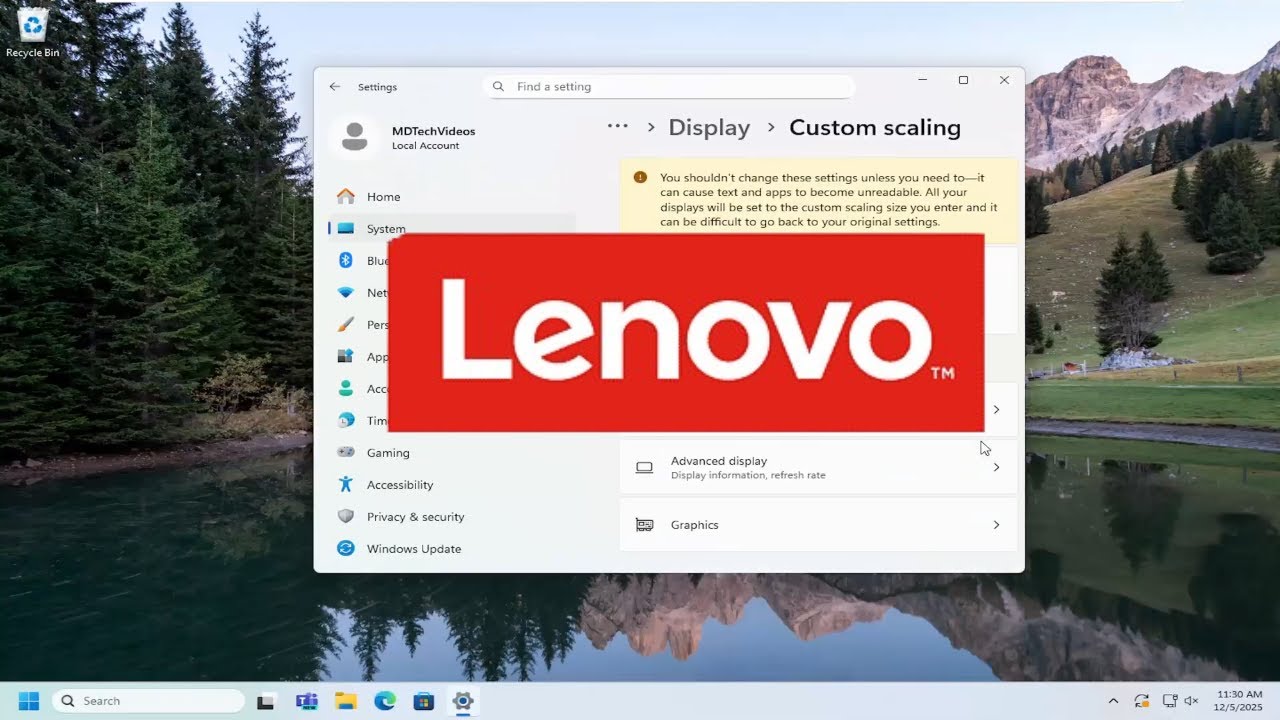This screenshot has width=1280, height=720.
Task: Click the Advanced display monitor icon
Action: pos(645,467)
